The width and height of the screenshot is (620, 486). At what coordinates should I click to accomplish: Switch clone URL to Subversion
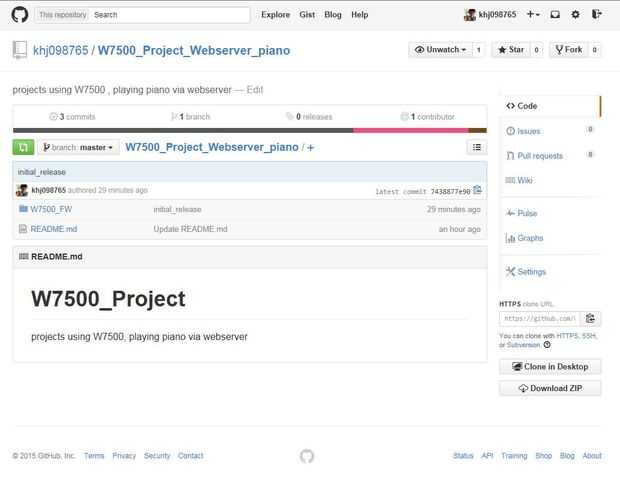click(x=523, y=345)
